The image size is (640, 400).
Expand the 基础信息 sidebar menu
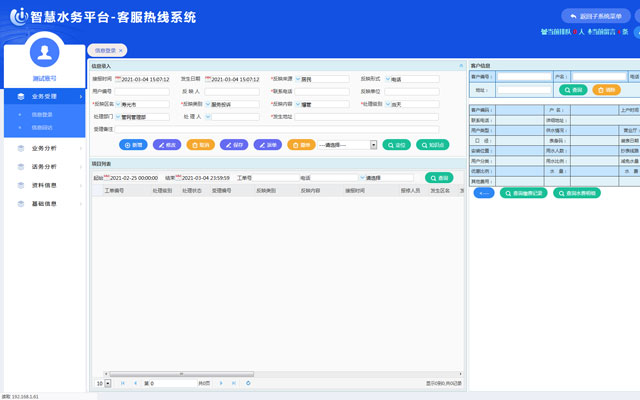43,204
